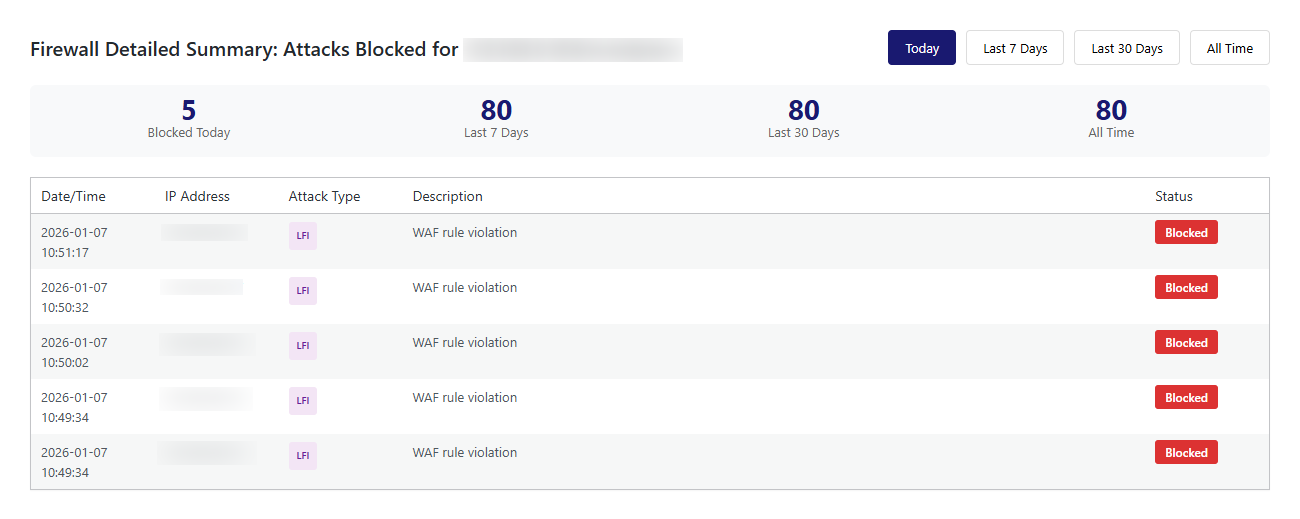Select the Today filter button
1300x519 pixels.
[x=921, y=48]
